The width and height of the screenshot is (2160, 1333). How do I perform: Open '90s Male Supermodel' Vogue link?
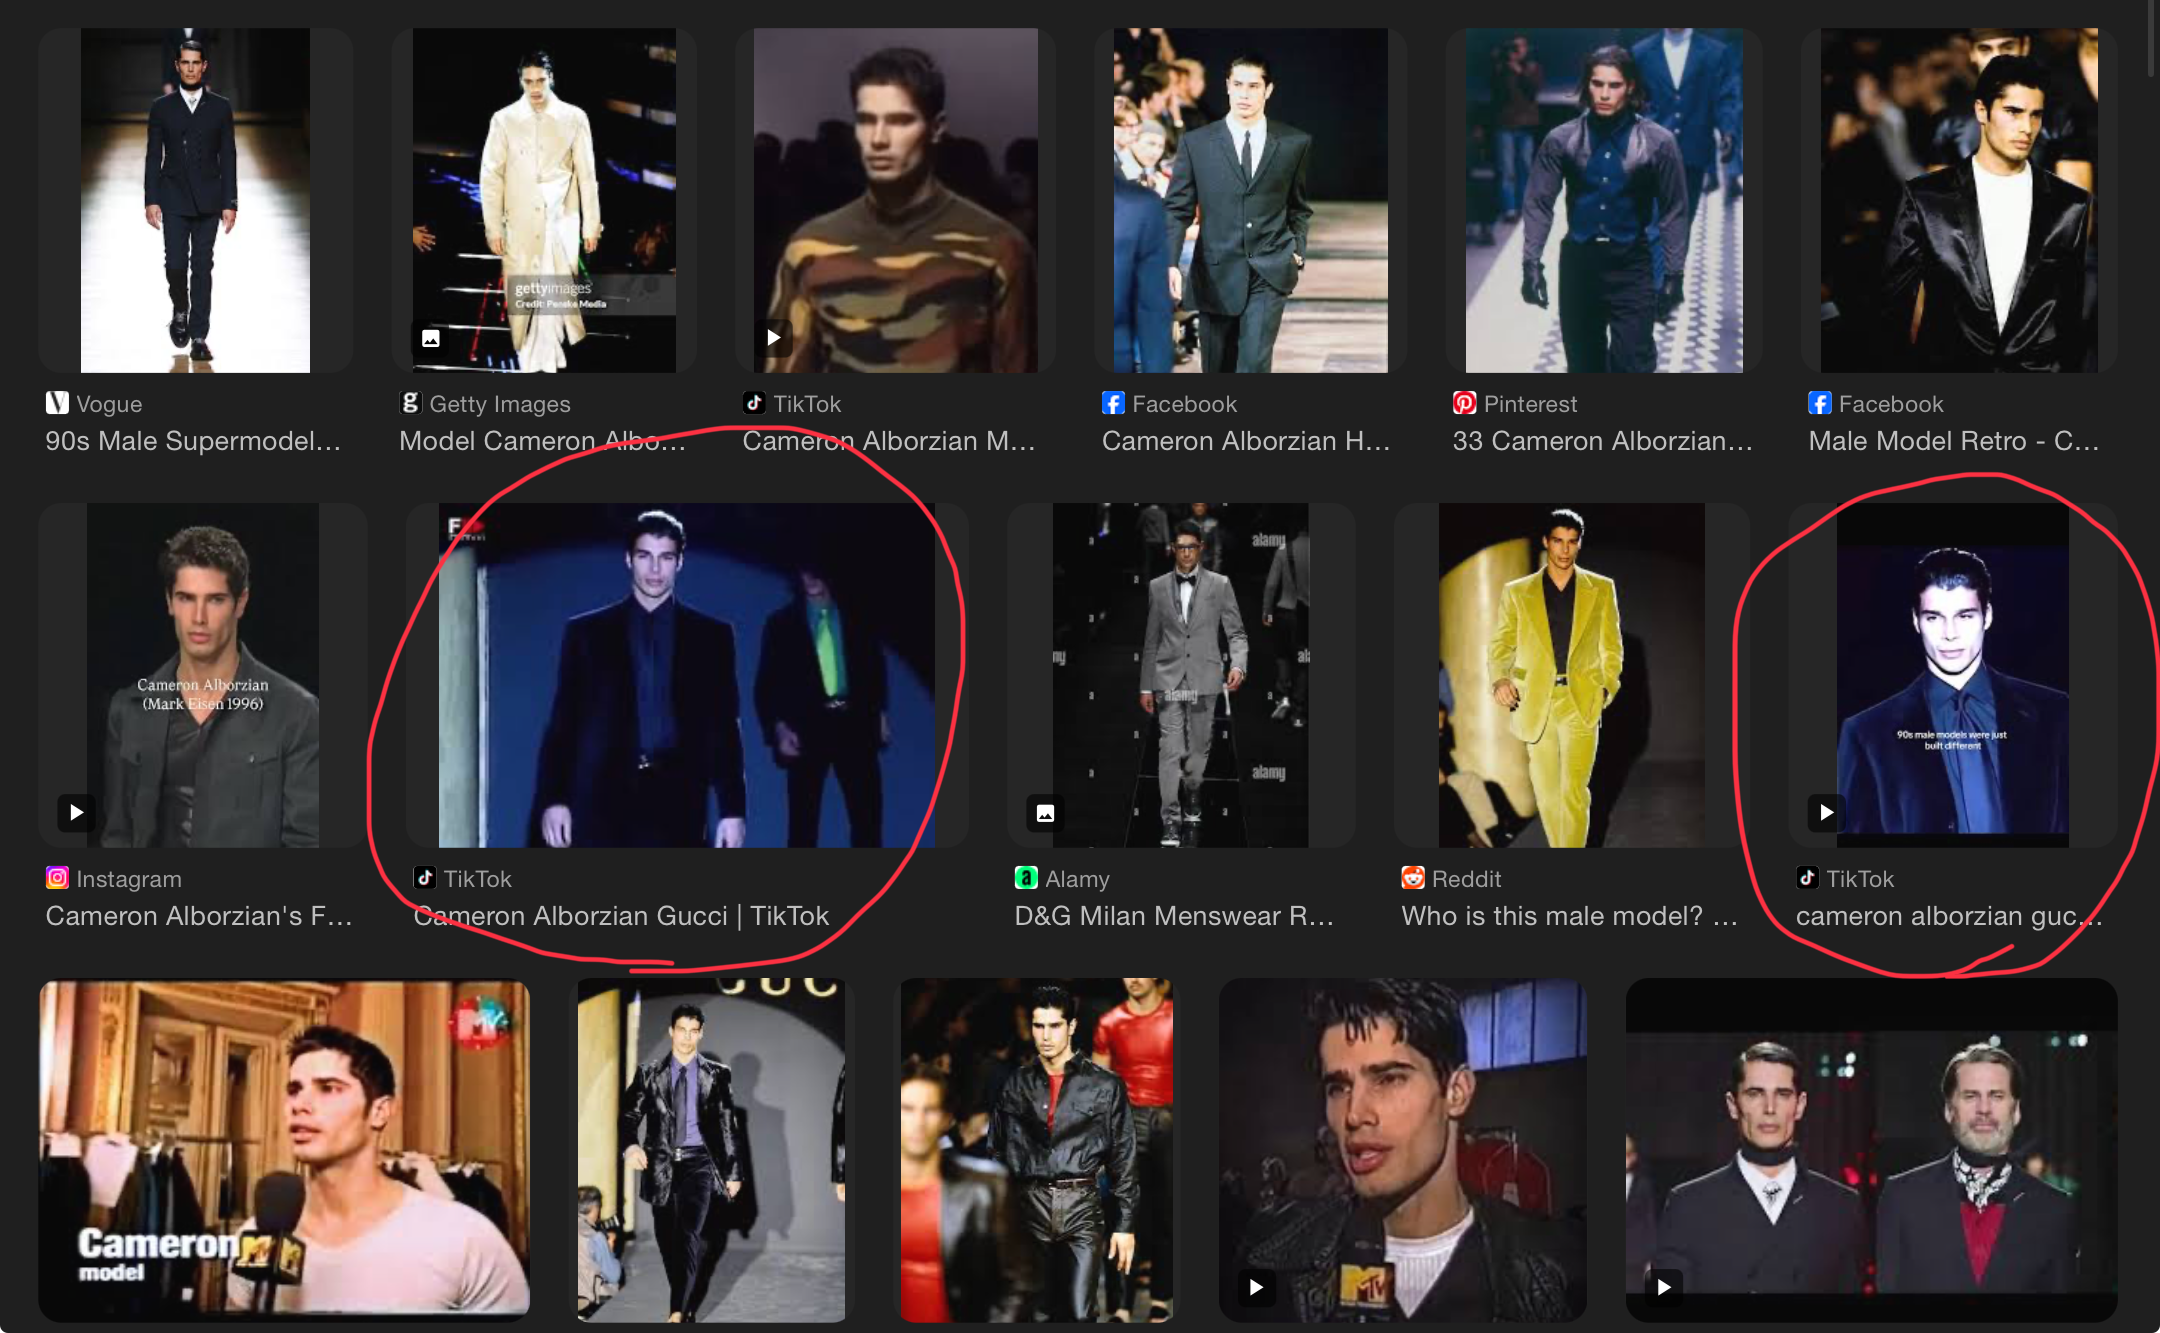click(193, 441)
